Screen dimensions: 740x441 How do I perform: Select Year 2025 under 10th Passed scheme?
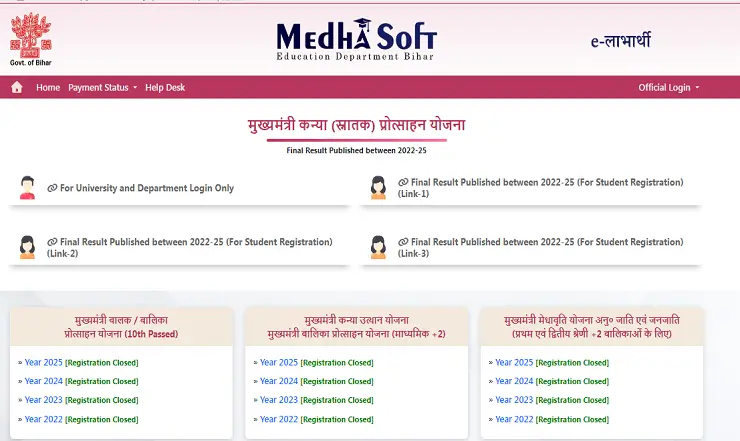click(42, 362)
